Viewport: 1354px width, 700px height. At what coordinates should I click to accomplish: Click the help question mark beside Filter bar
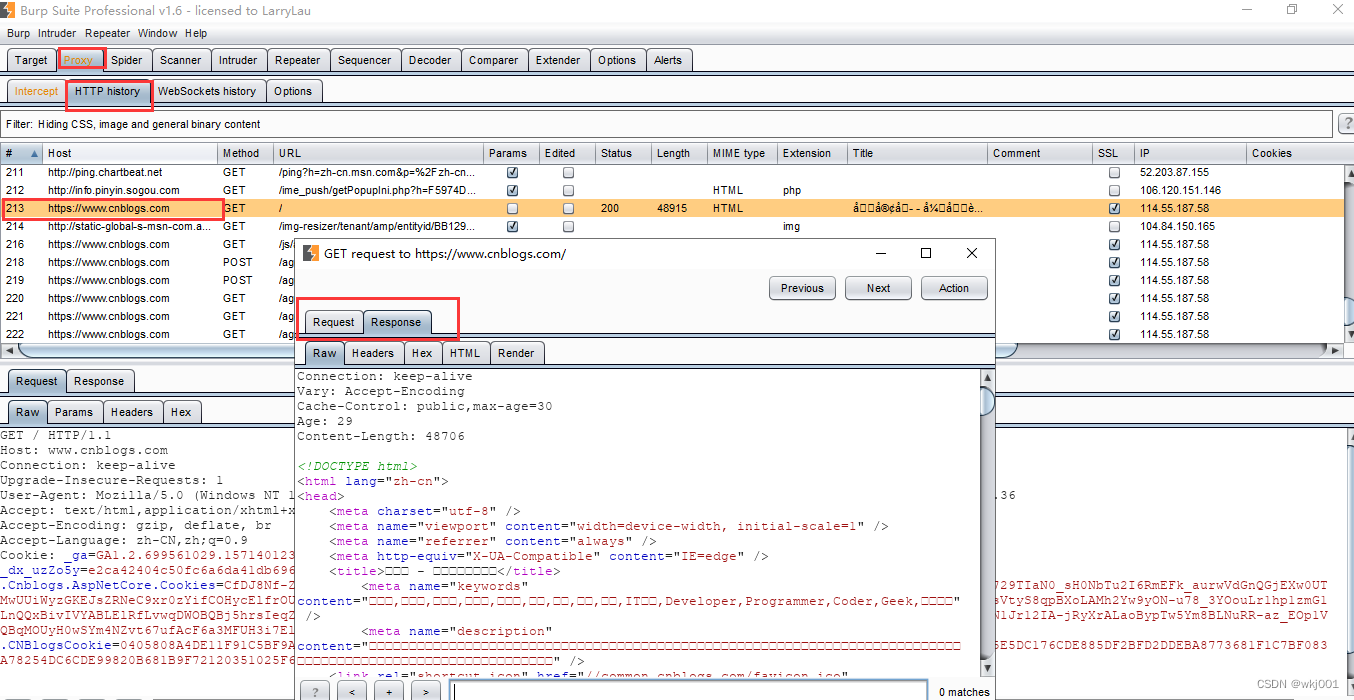tap(1346, 124)
